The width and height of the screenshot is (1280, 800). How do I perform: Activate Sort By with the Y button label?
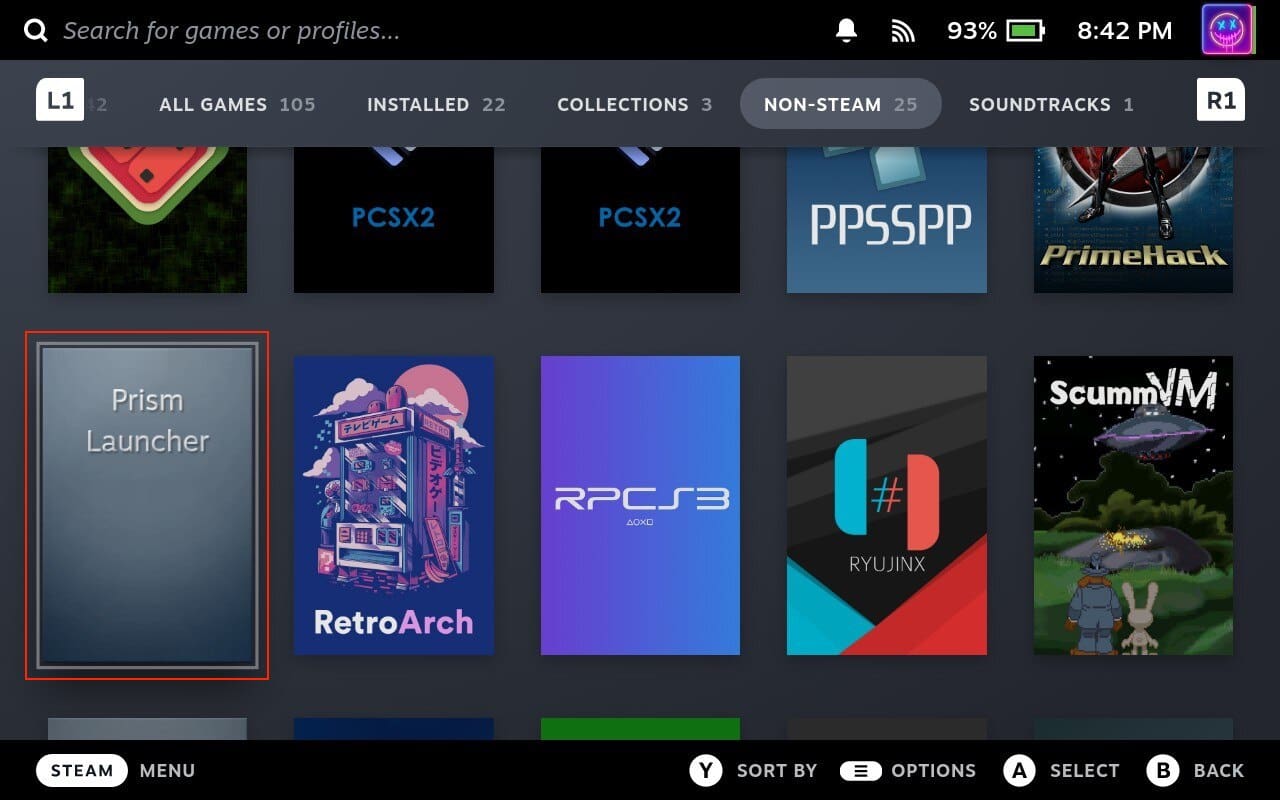point(706,770)
